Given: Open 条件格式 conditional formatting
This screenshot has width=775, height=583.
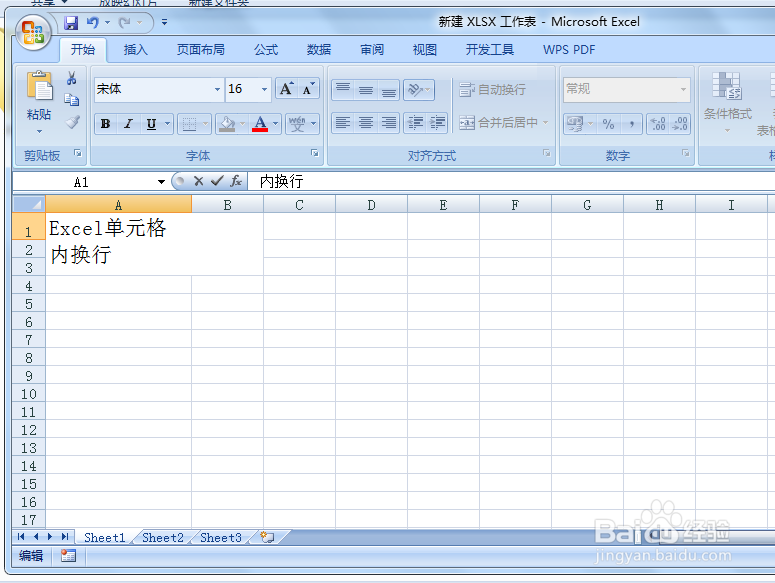Looking at the screenshot, I should [728, 102].
